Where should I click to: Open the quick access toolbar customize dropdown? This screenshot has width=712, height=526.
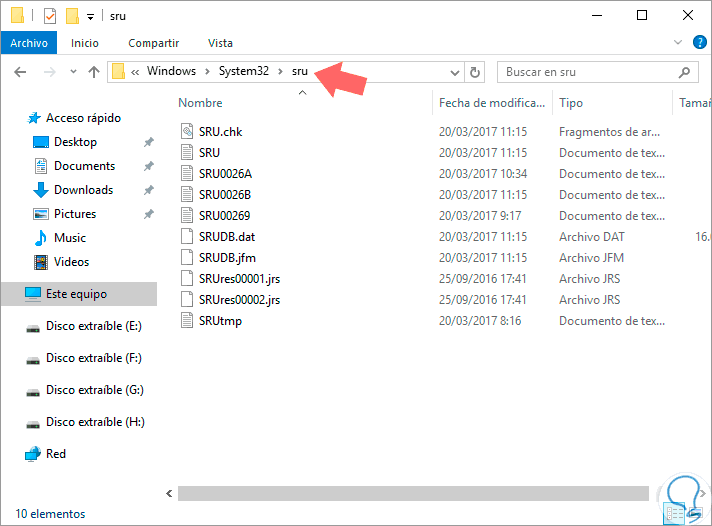pos(90,17)
